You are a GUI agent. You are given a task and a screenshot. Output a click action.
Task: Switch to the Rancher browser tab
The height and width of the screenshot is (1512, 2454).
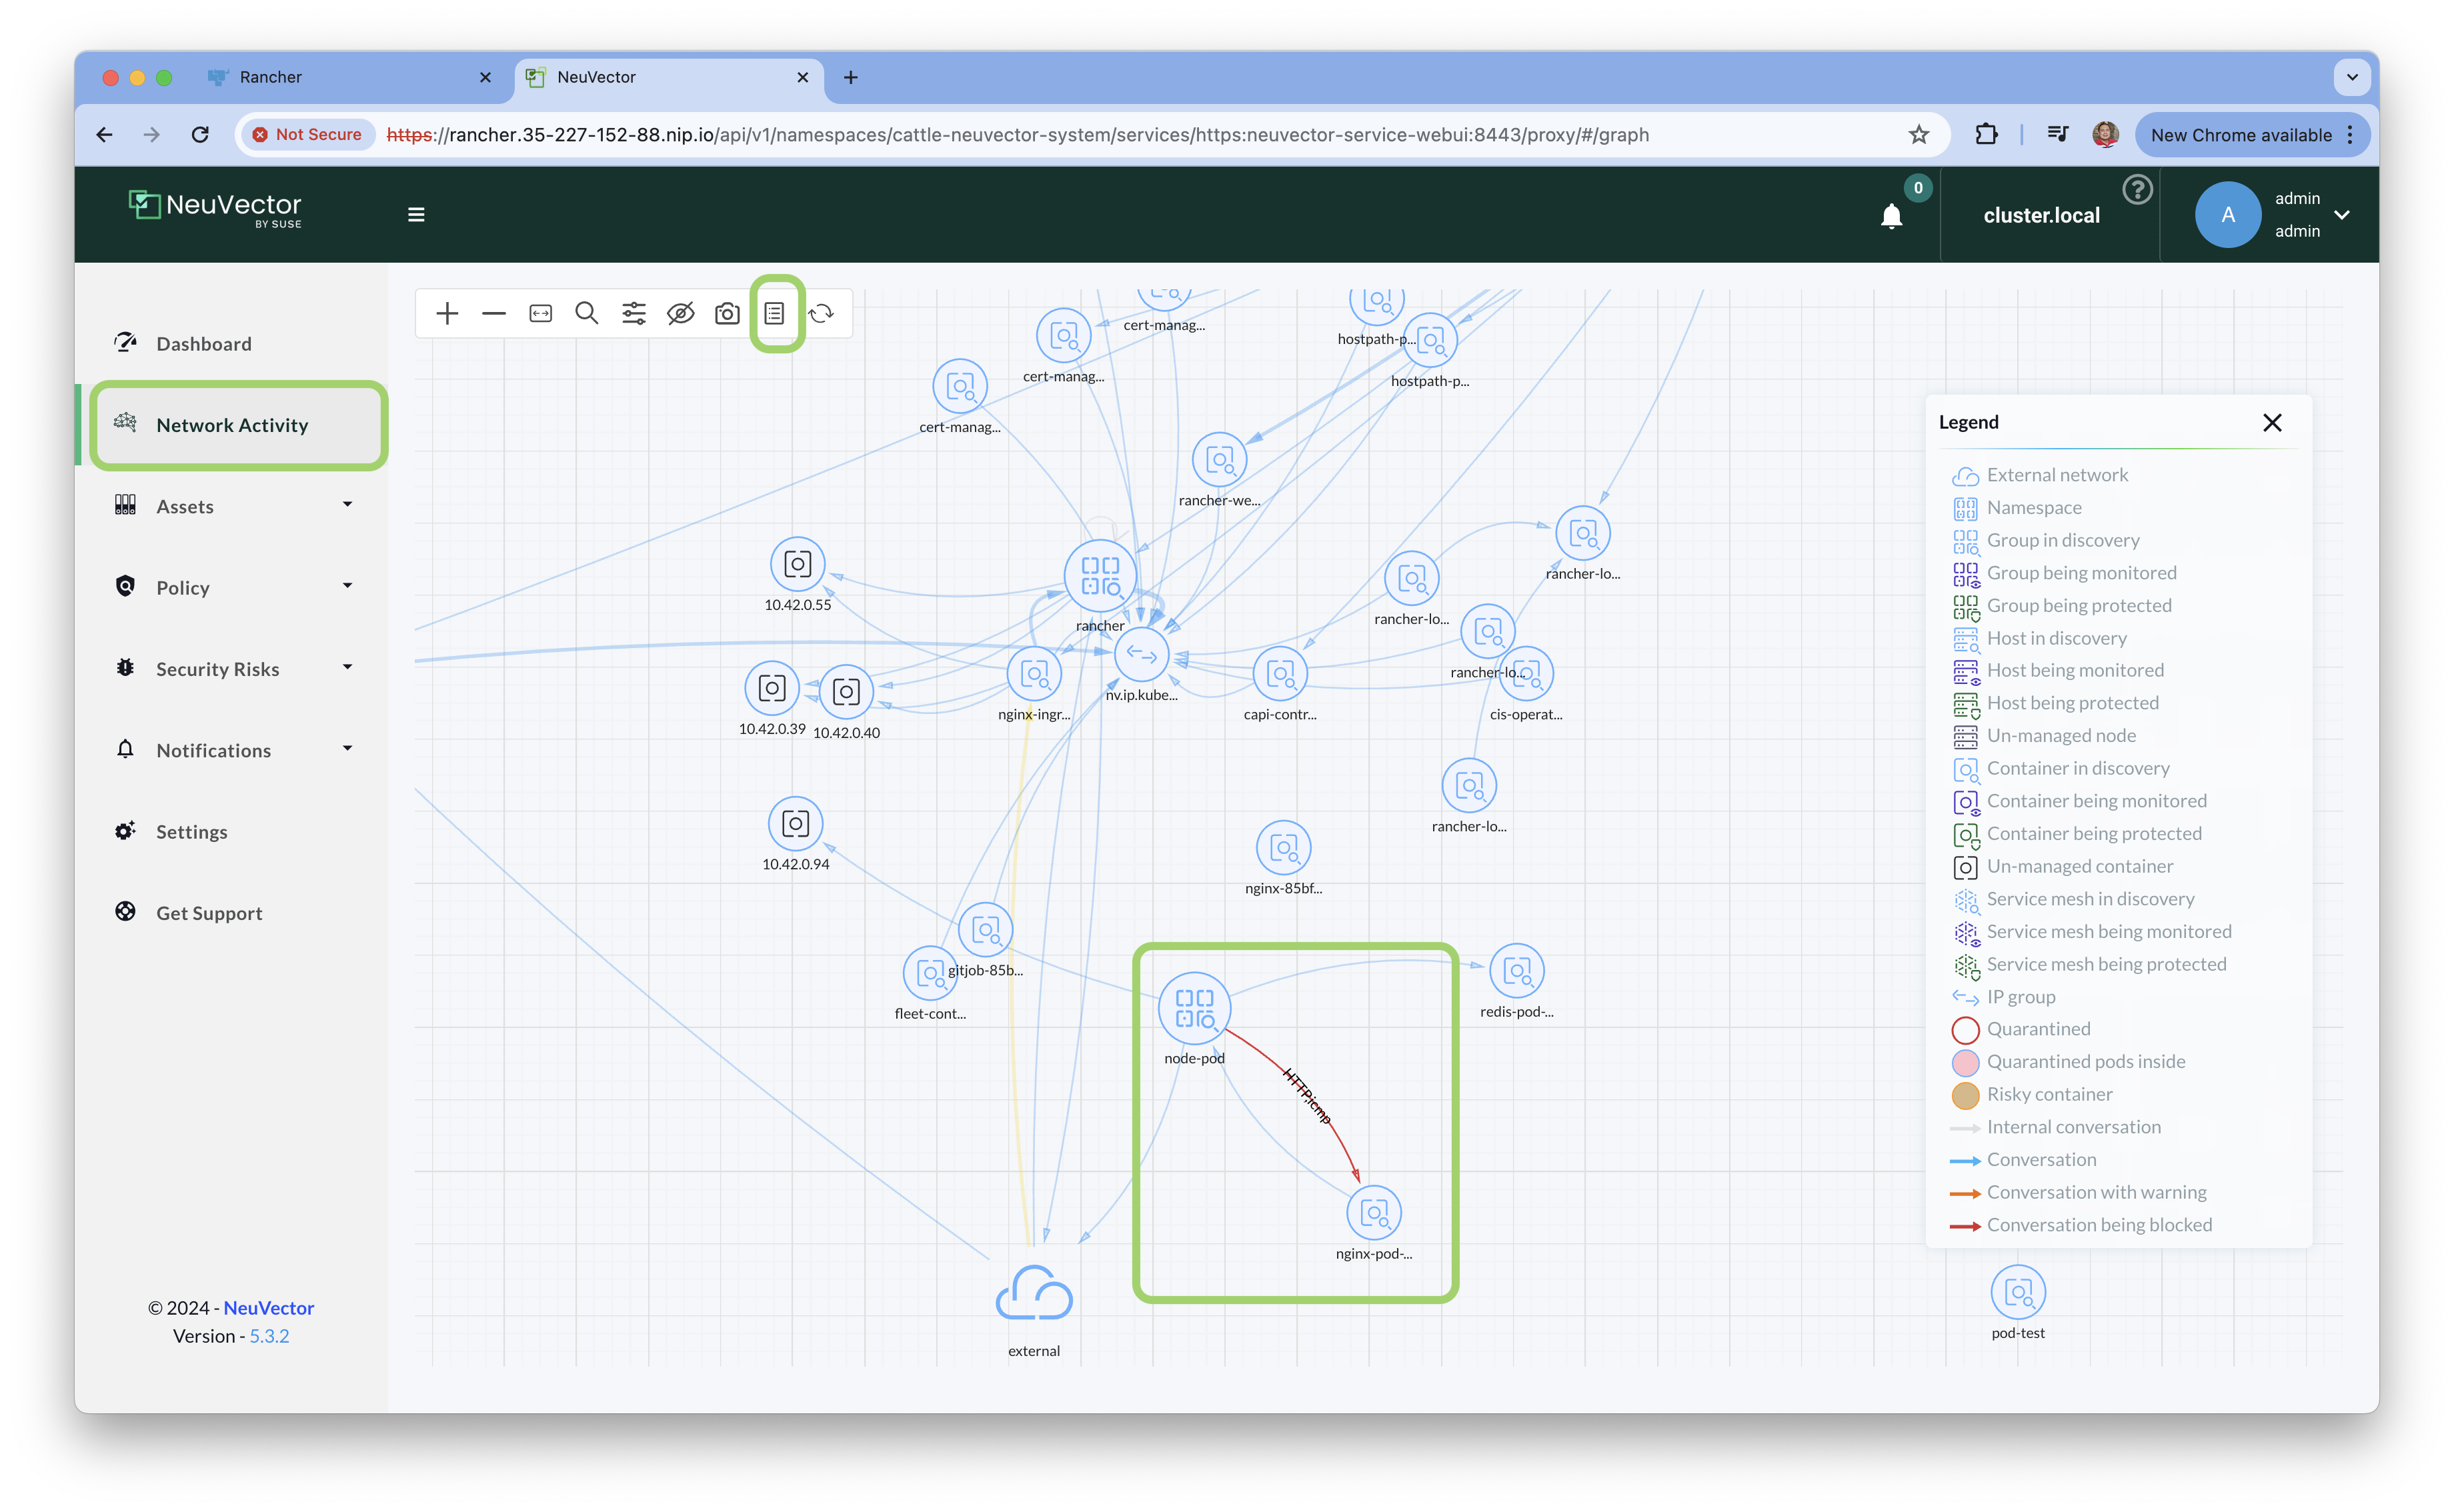pyautogui.click(x=270, y=77)
